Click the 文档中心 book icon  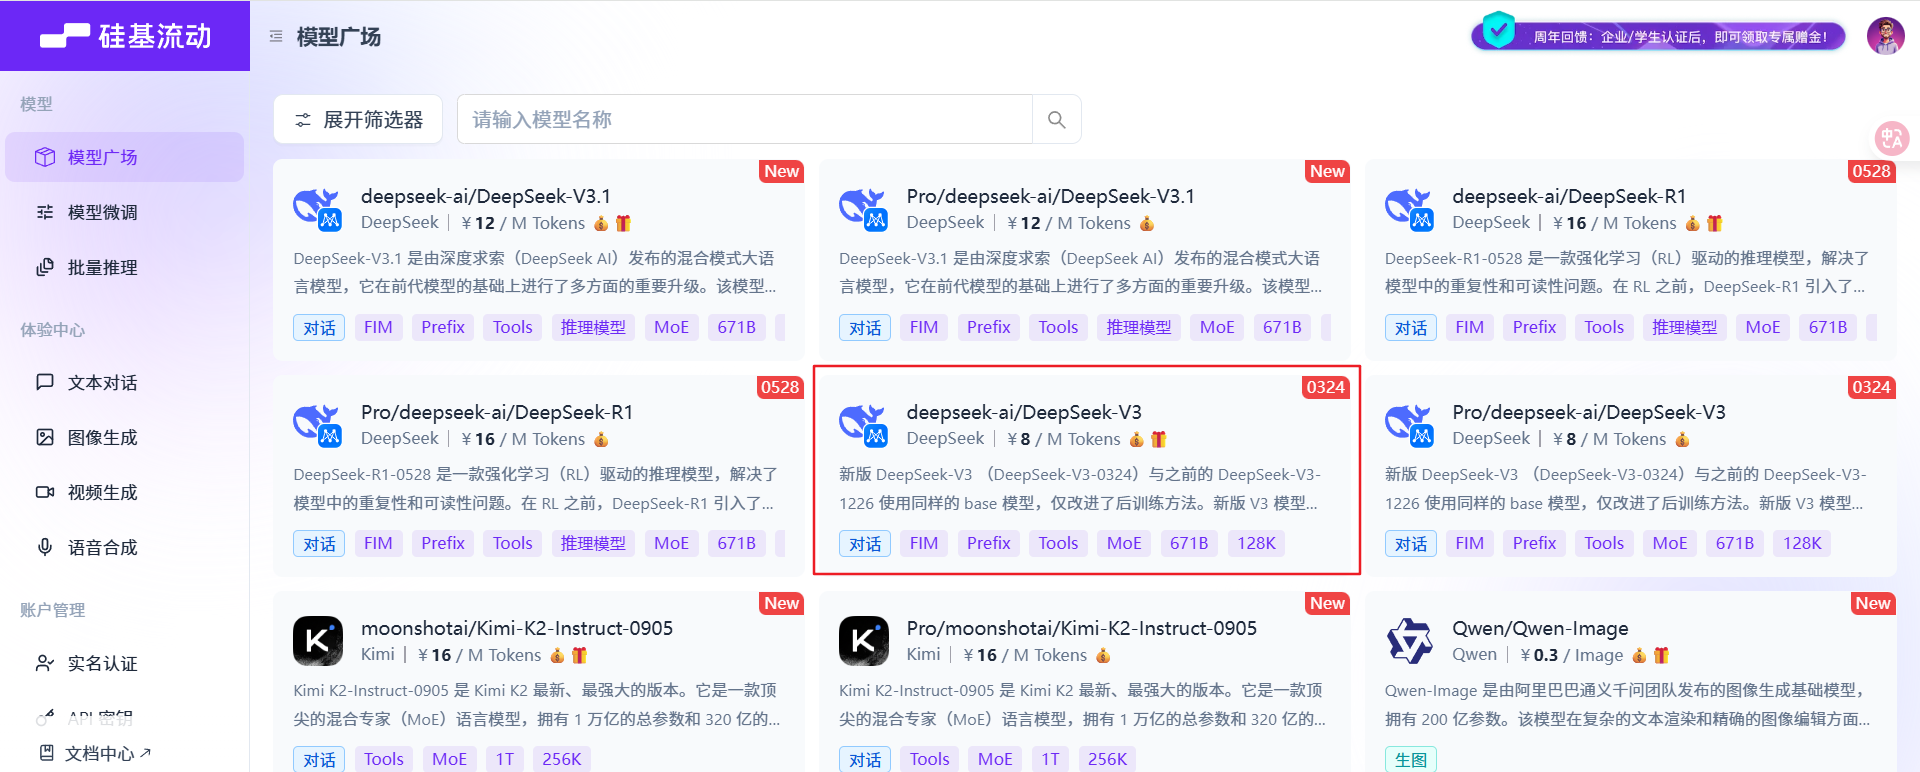(46, 753)
